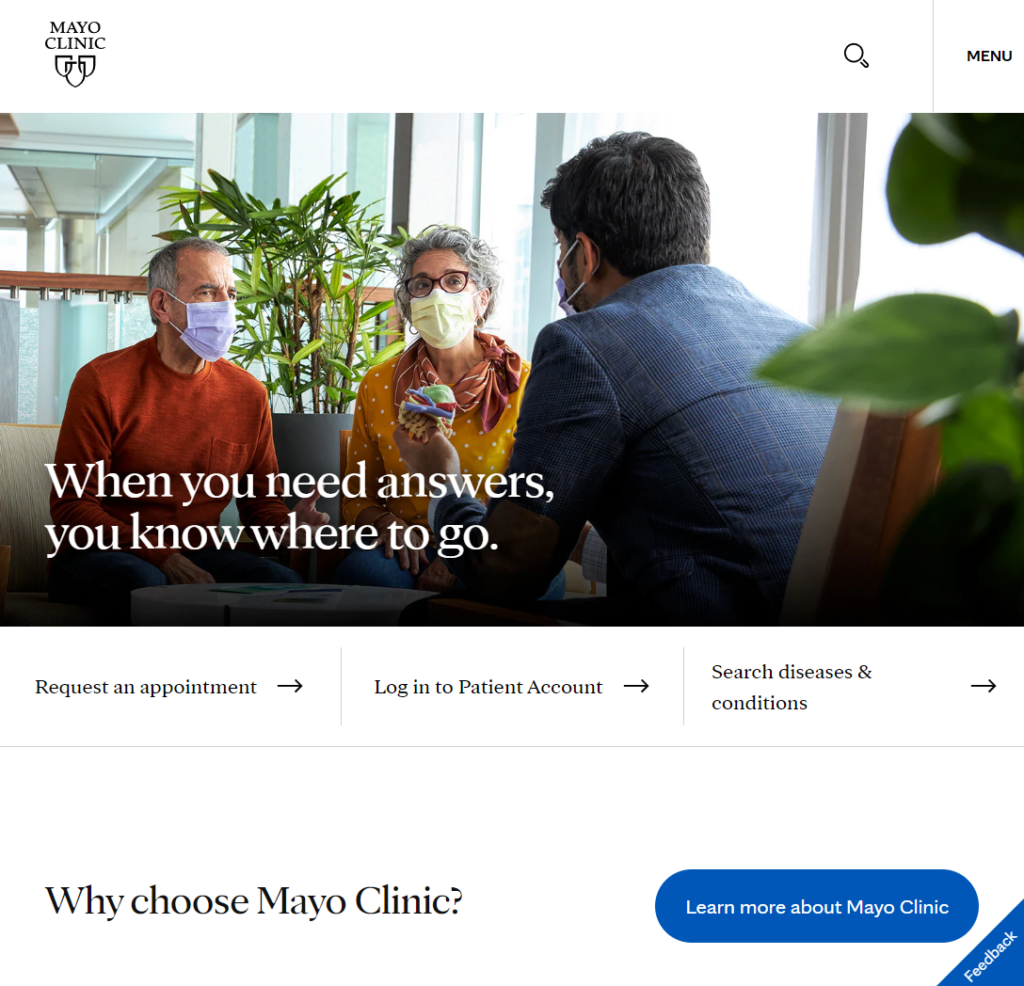Open the Request an appointment link
This screenshot has width=1024, height=986.
[x=146, y=687]
